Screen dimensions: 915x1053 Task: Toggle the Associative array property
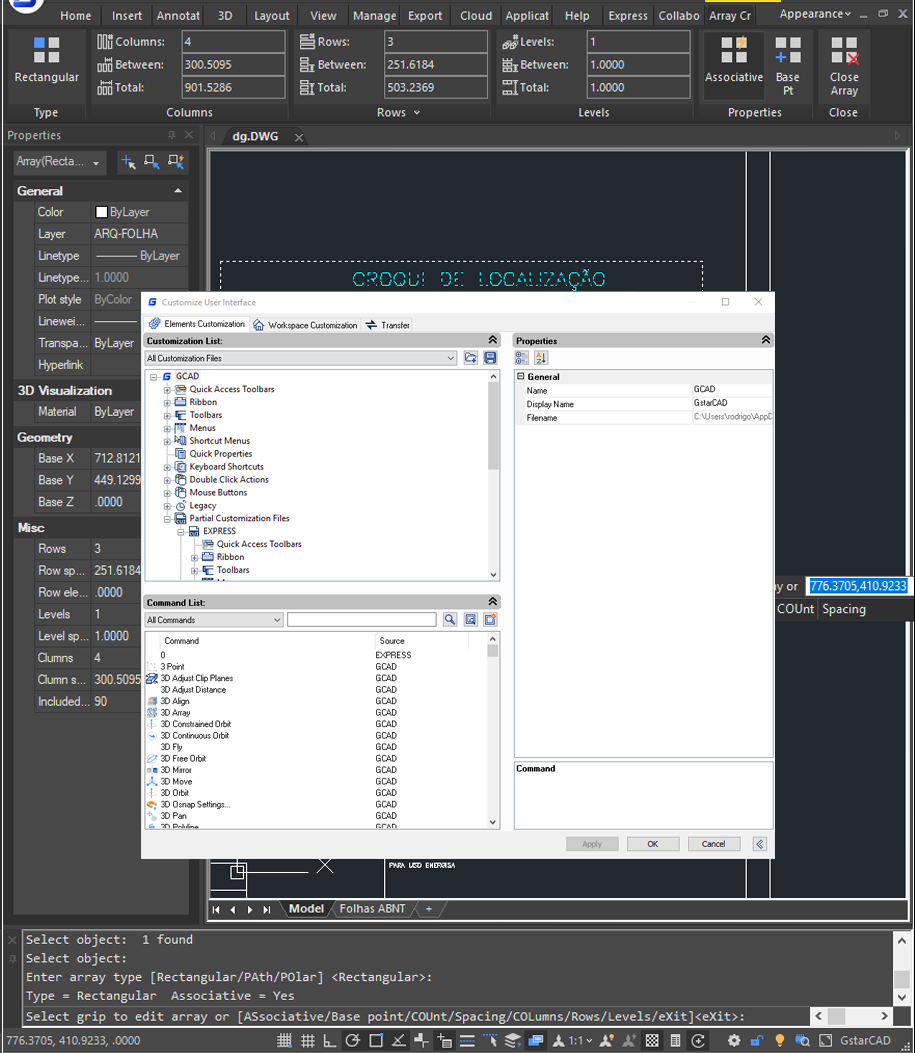(x=734, y=51)
